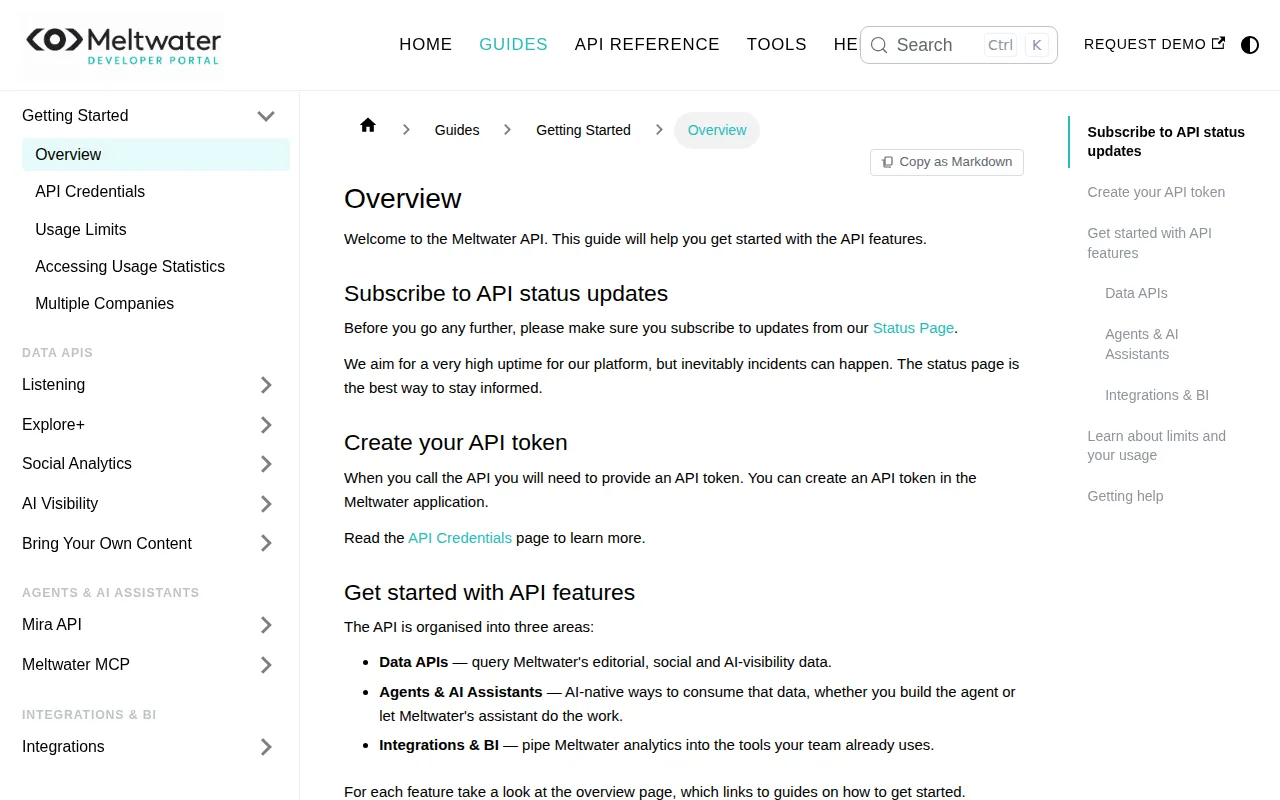Open the API Credentials inline link

click(460, 538)
